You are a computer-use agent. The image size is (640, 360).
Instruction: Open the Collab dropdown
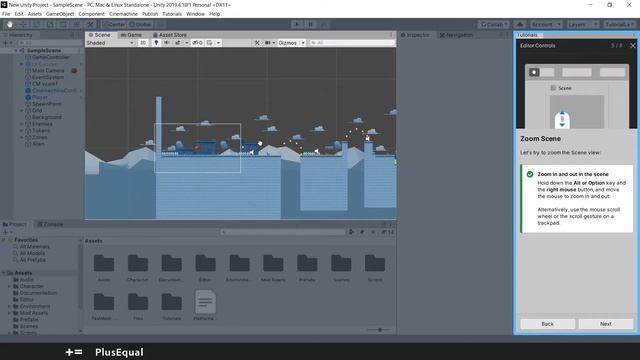click(x=494, y=24)
